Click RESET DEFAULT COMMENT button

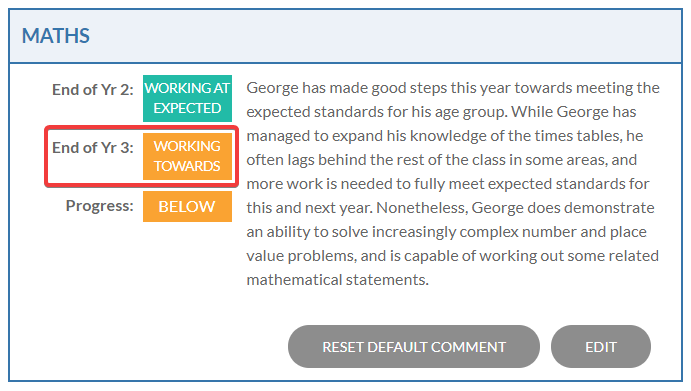414,346
